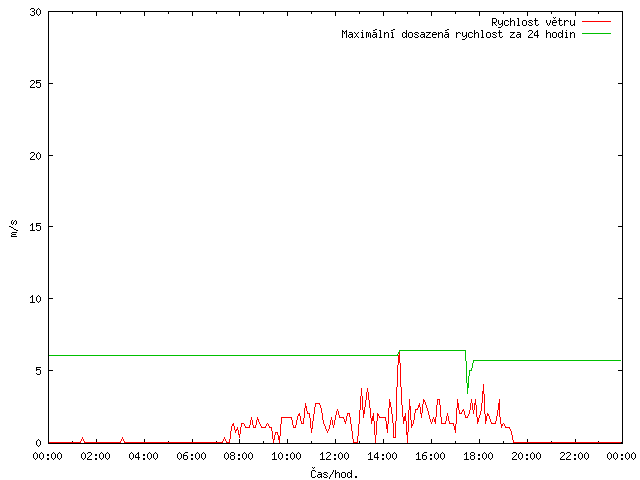Click the x-axis time 22:00
Viewport: 640px width, 480px height.
tap(574, 456)
